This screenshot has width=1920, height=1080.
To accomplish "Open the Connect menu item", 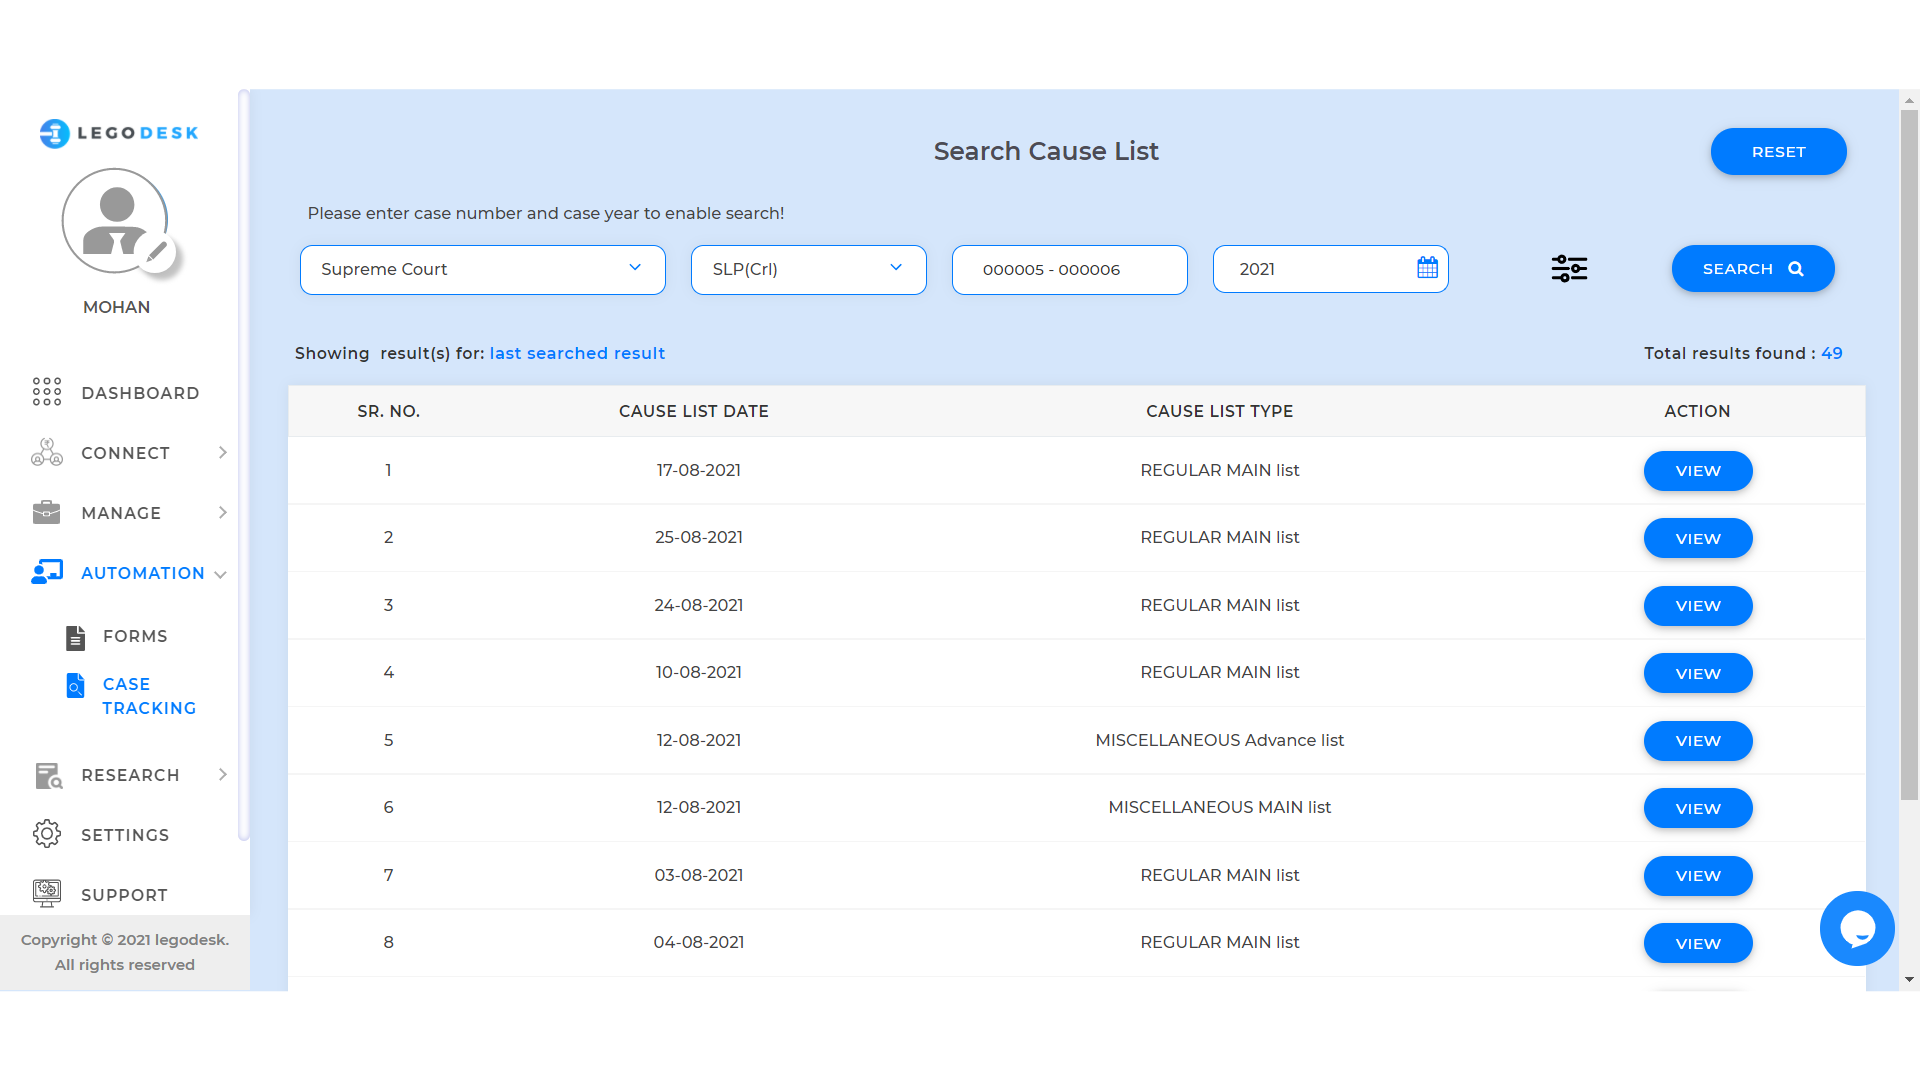I will (x=125, y=453).
